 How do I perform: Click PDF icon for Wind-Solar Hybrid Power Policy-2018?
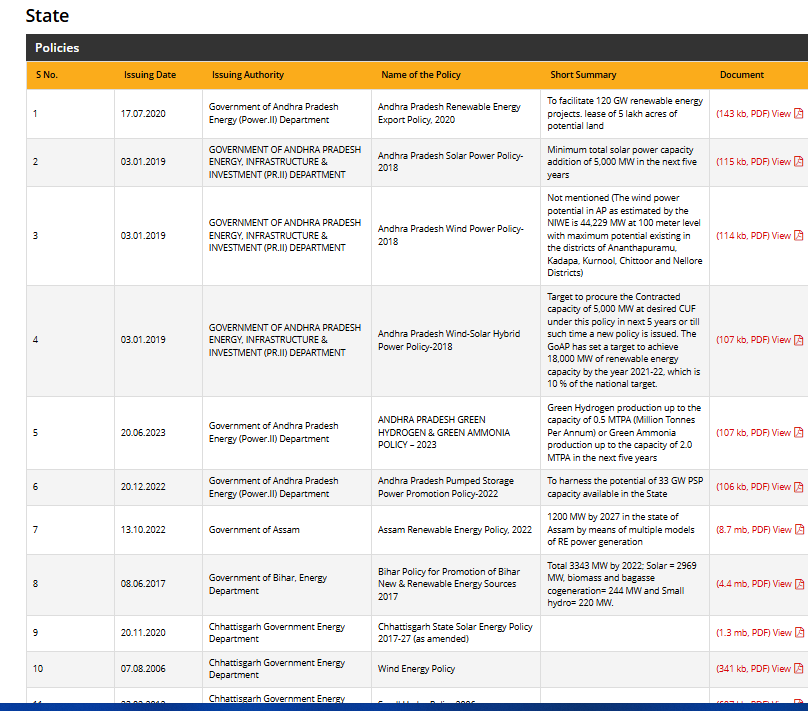click(798, 340)
